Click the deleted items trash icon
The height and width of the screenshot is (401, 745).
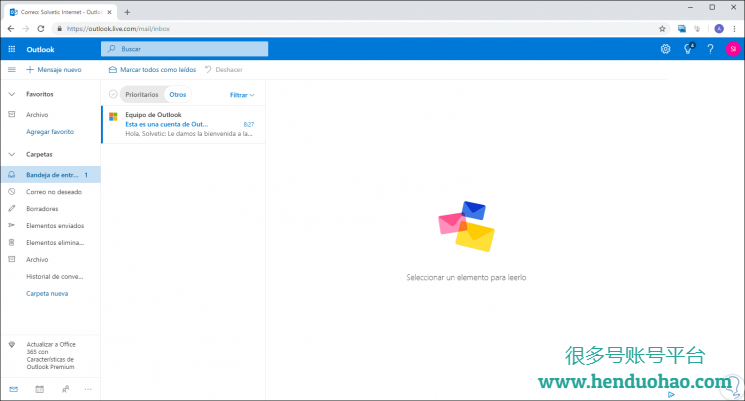click(x=12, y=242)
